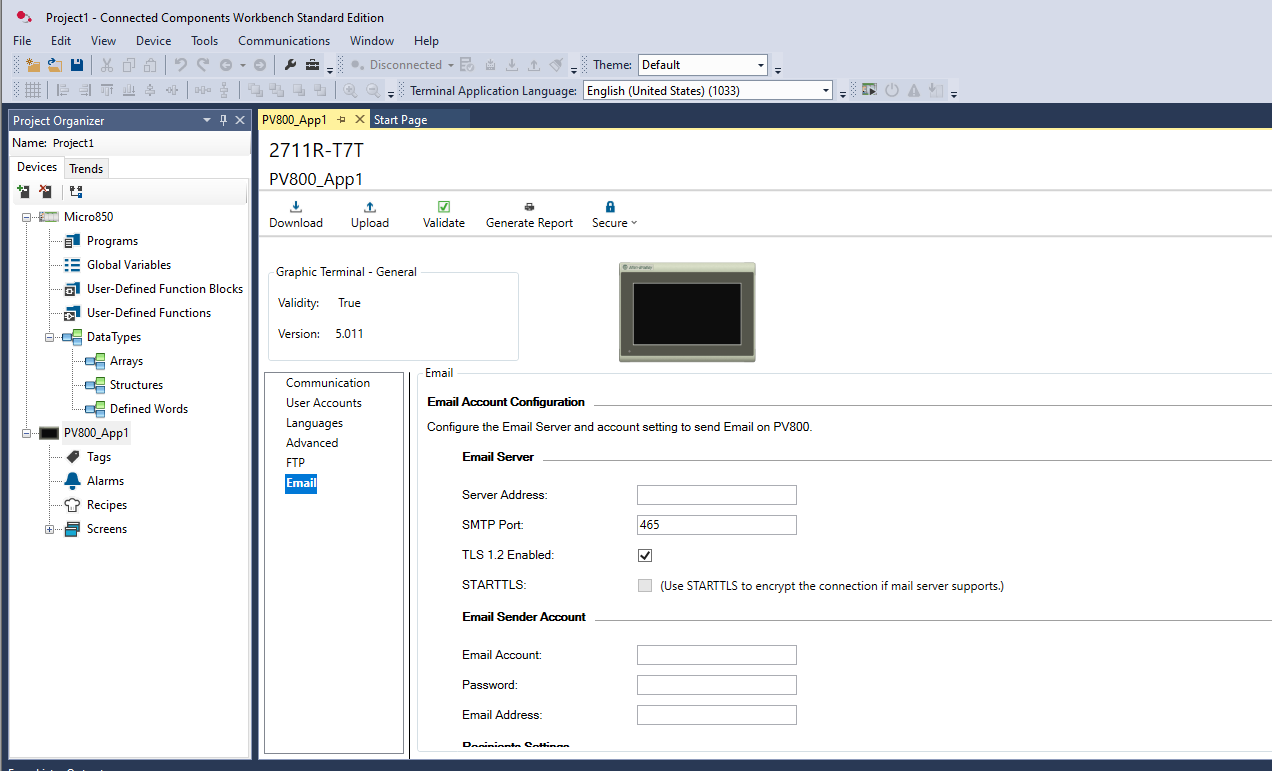Open the Disconnected status dropdown

[x=451, y=65]
